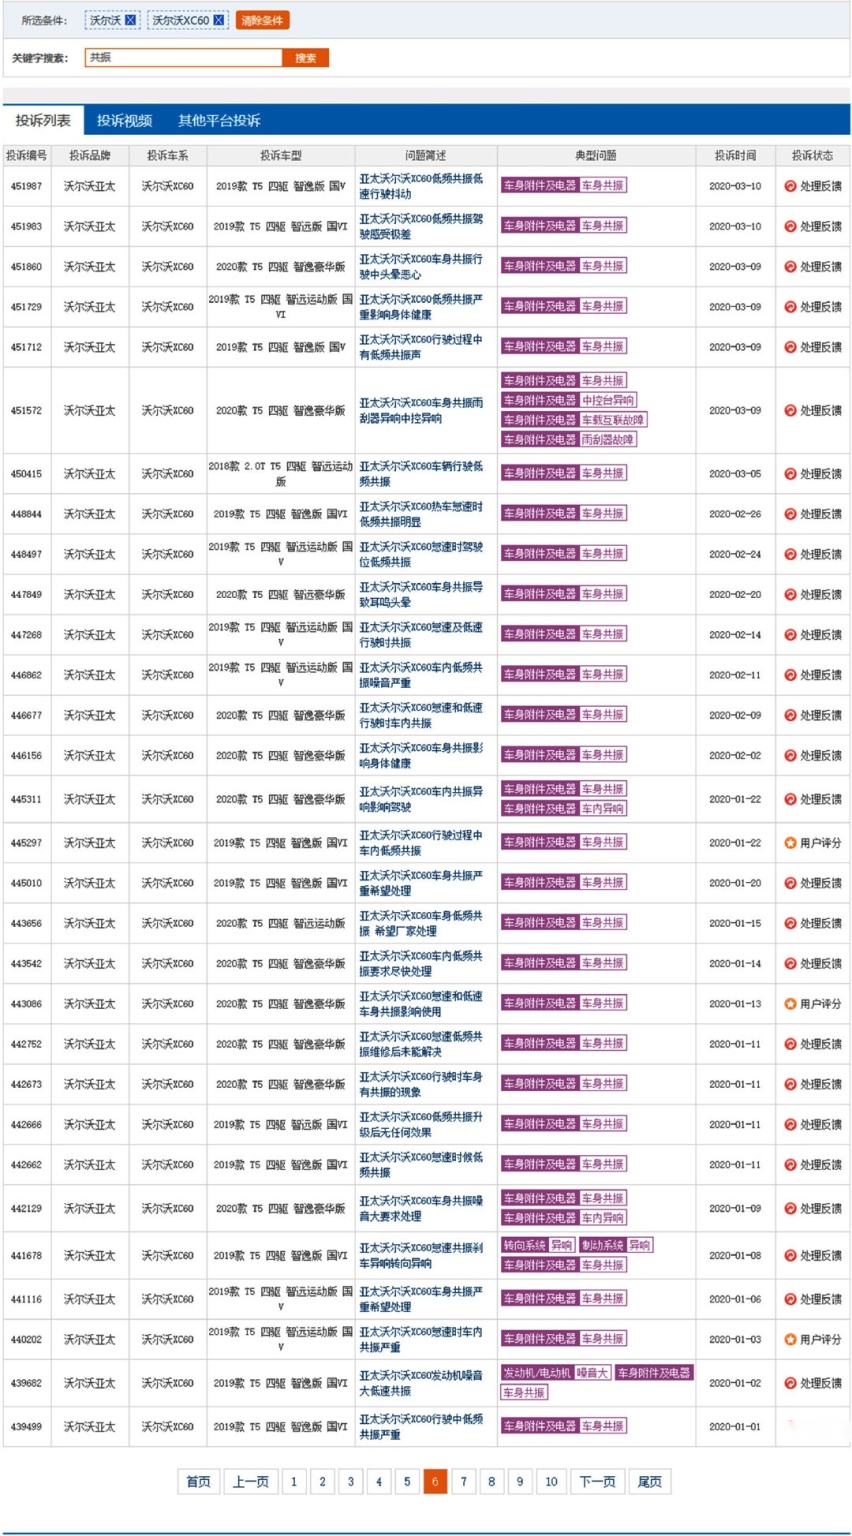
Task: Click the red status icon for complaint 441116
Action: click(790, 1299)
